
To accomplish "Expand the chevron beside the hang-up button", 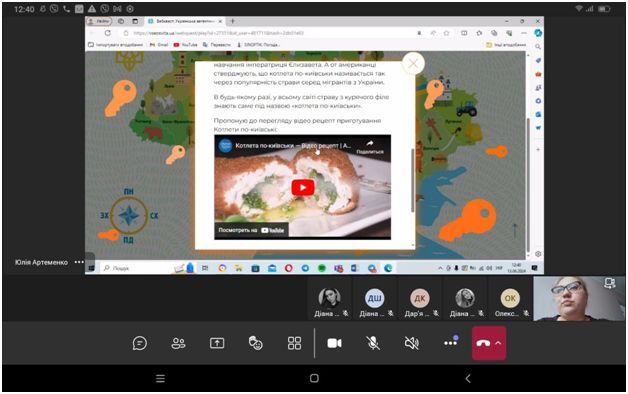I will point(498,343).
